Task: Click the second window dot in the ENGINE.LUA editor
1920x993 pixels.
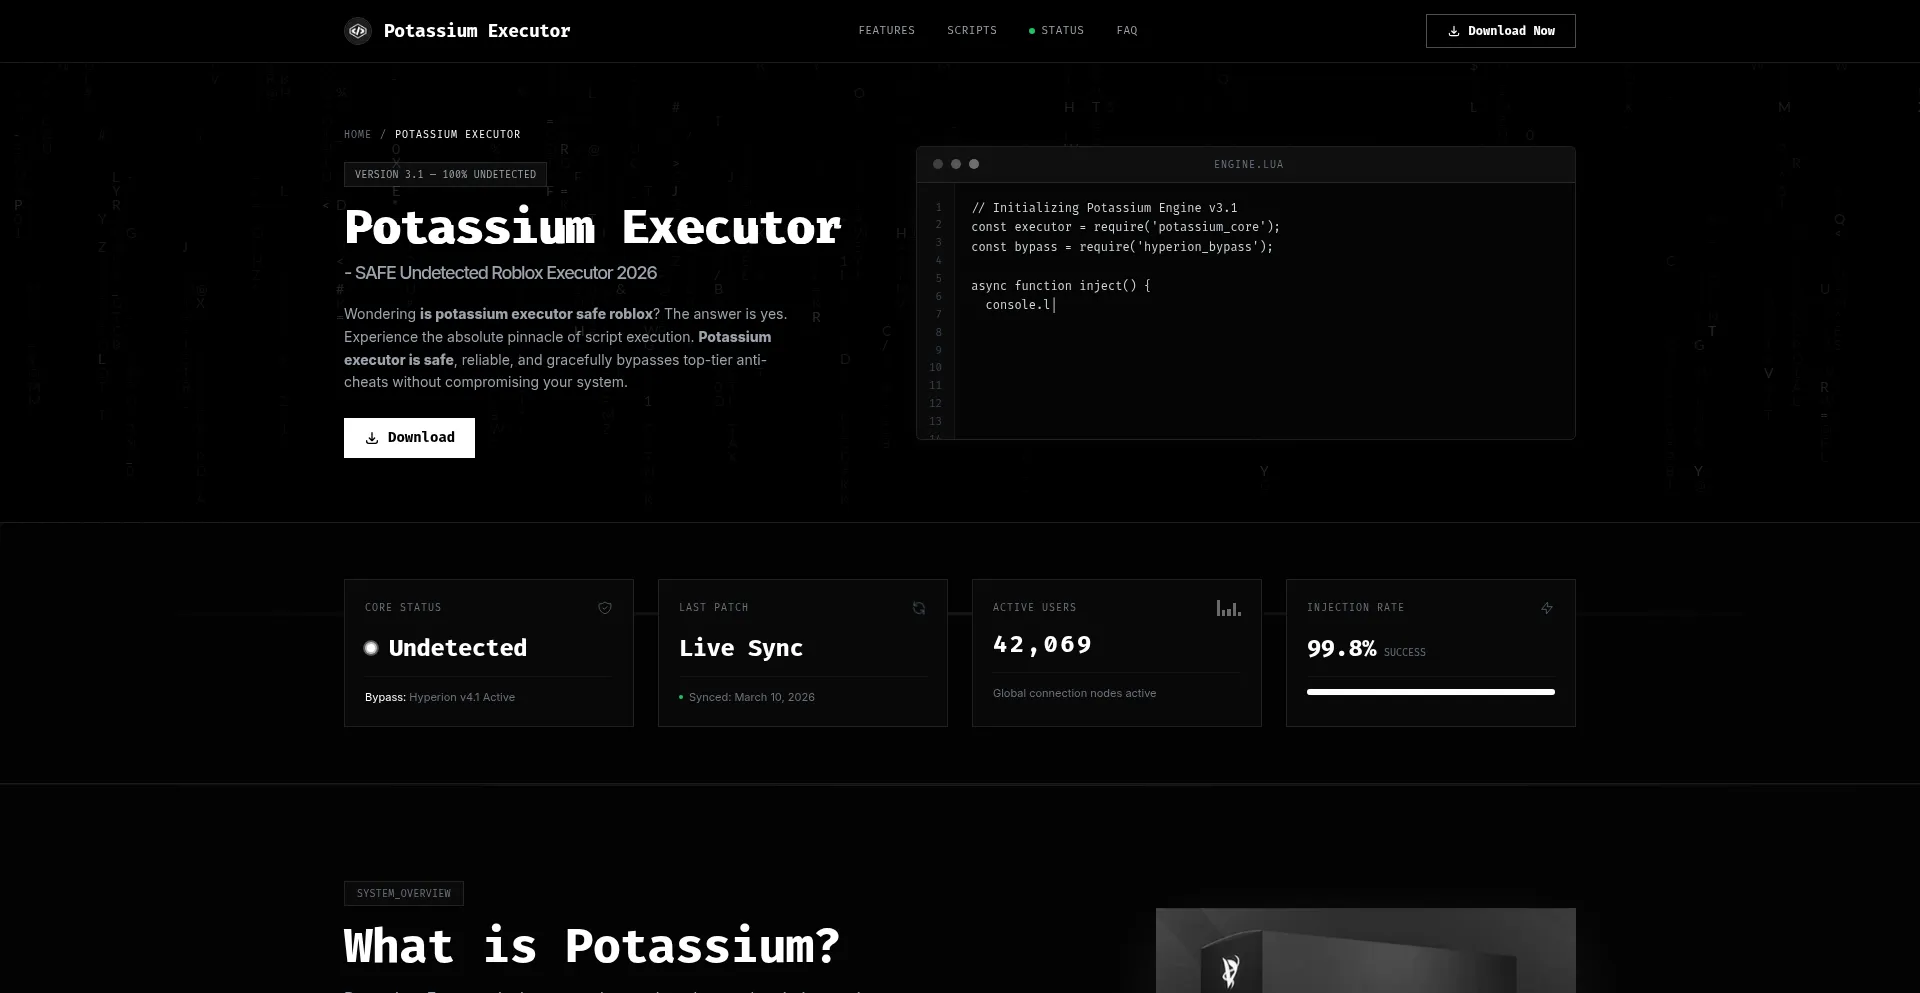Action: pos(956,164)
